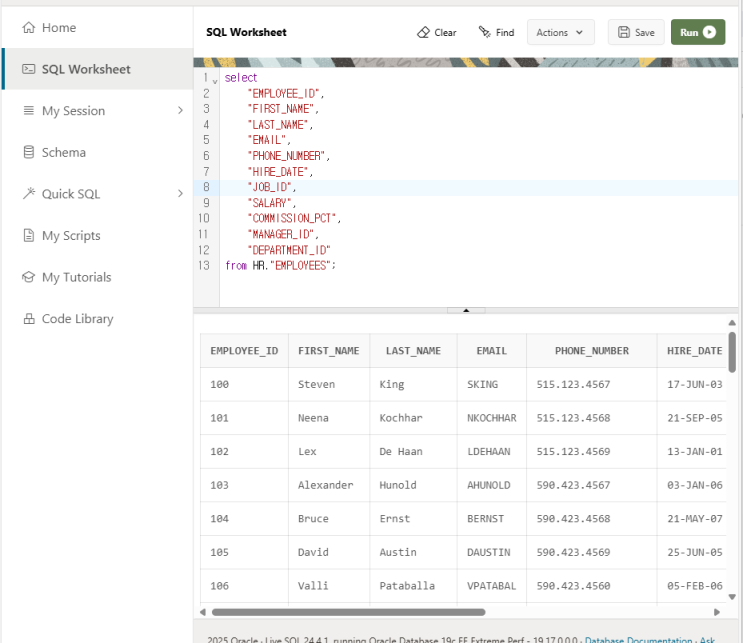Run the SQL query
Viewport: 743px width, 643px height.
[x=698, y=32]
